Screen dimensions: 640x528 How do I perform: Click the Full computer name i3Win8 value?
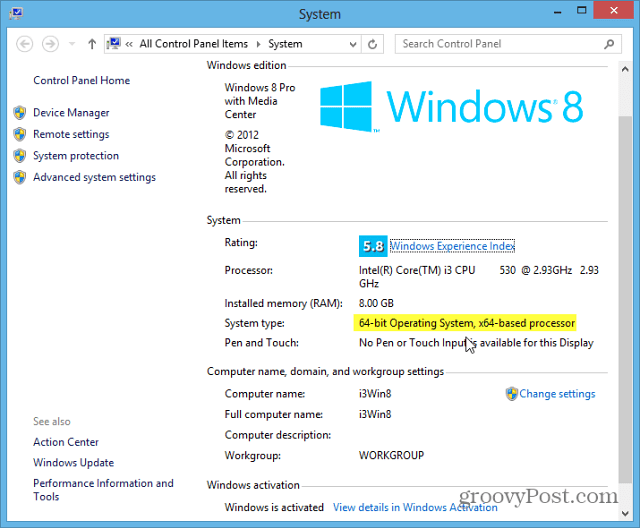pos(375,414)
